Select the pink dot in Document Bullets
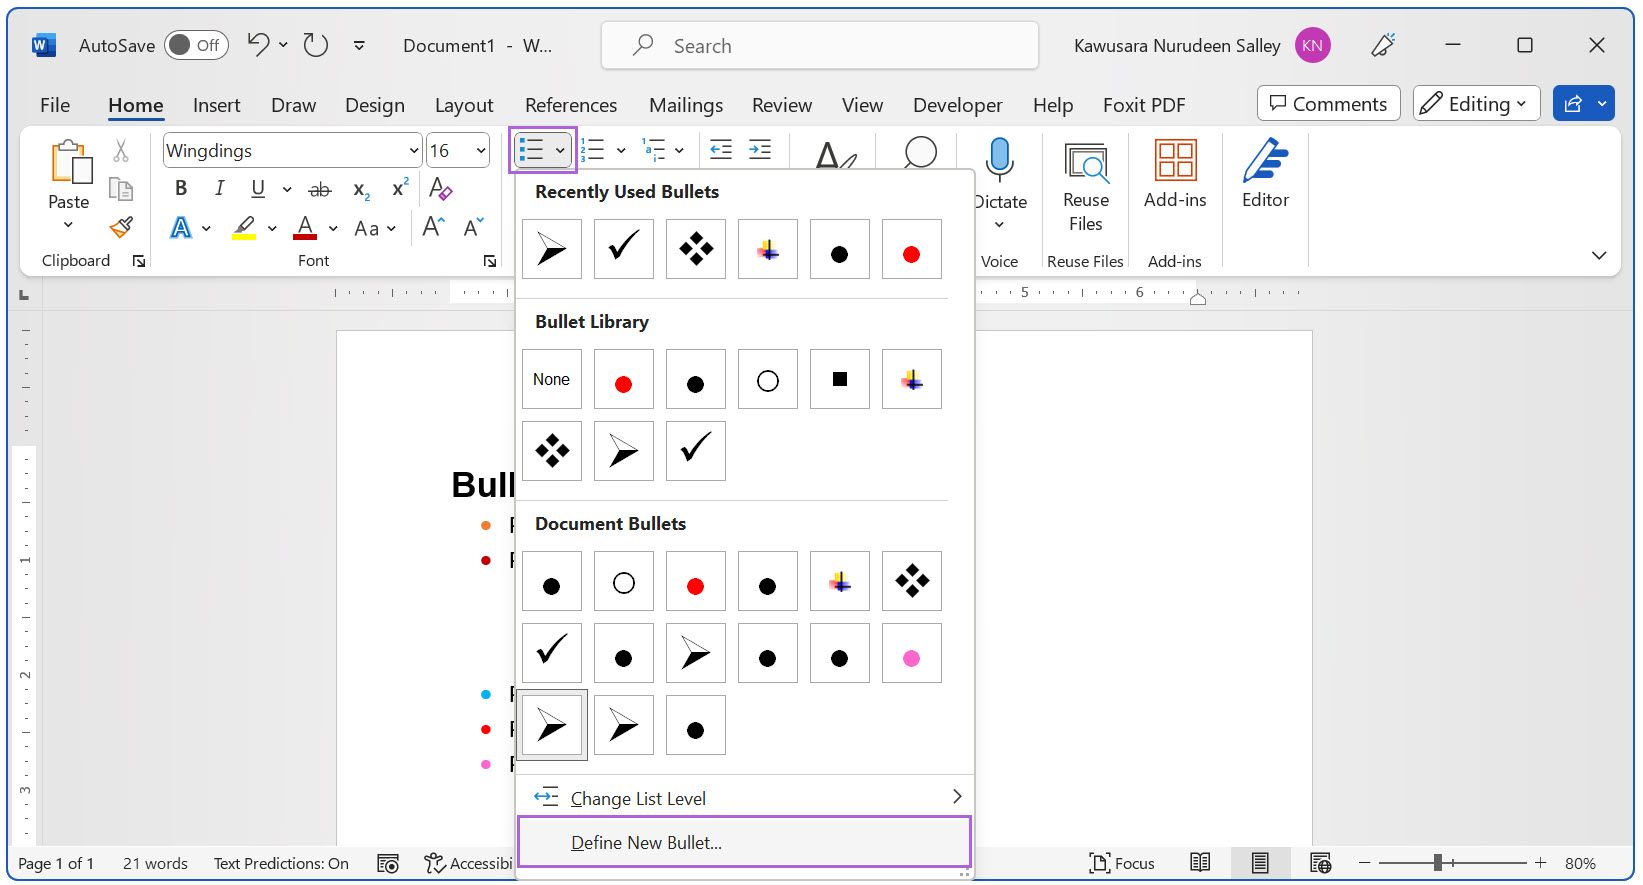 pos(912,653)
